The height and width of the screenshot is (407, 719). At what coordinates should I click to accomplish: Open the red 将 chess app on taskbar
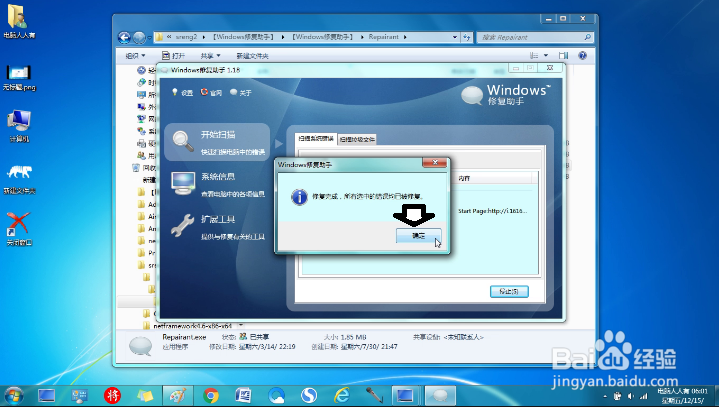112,396
